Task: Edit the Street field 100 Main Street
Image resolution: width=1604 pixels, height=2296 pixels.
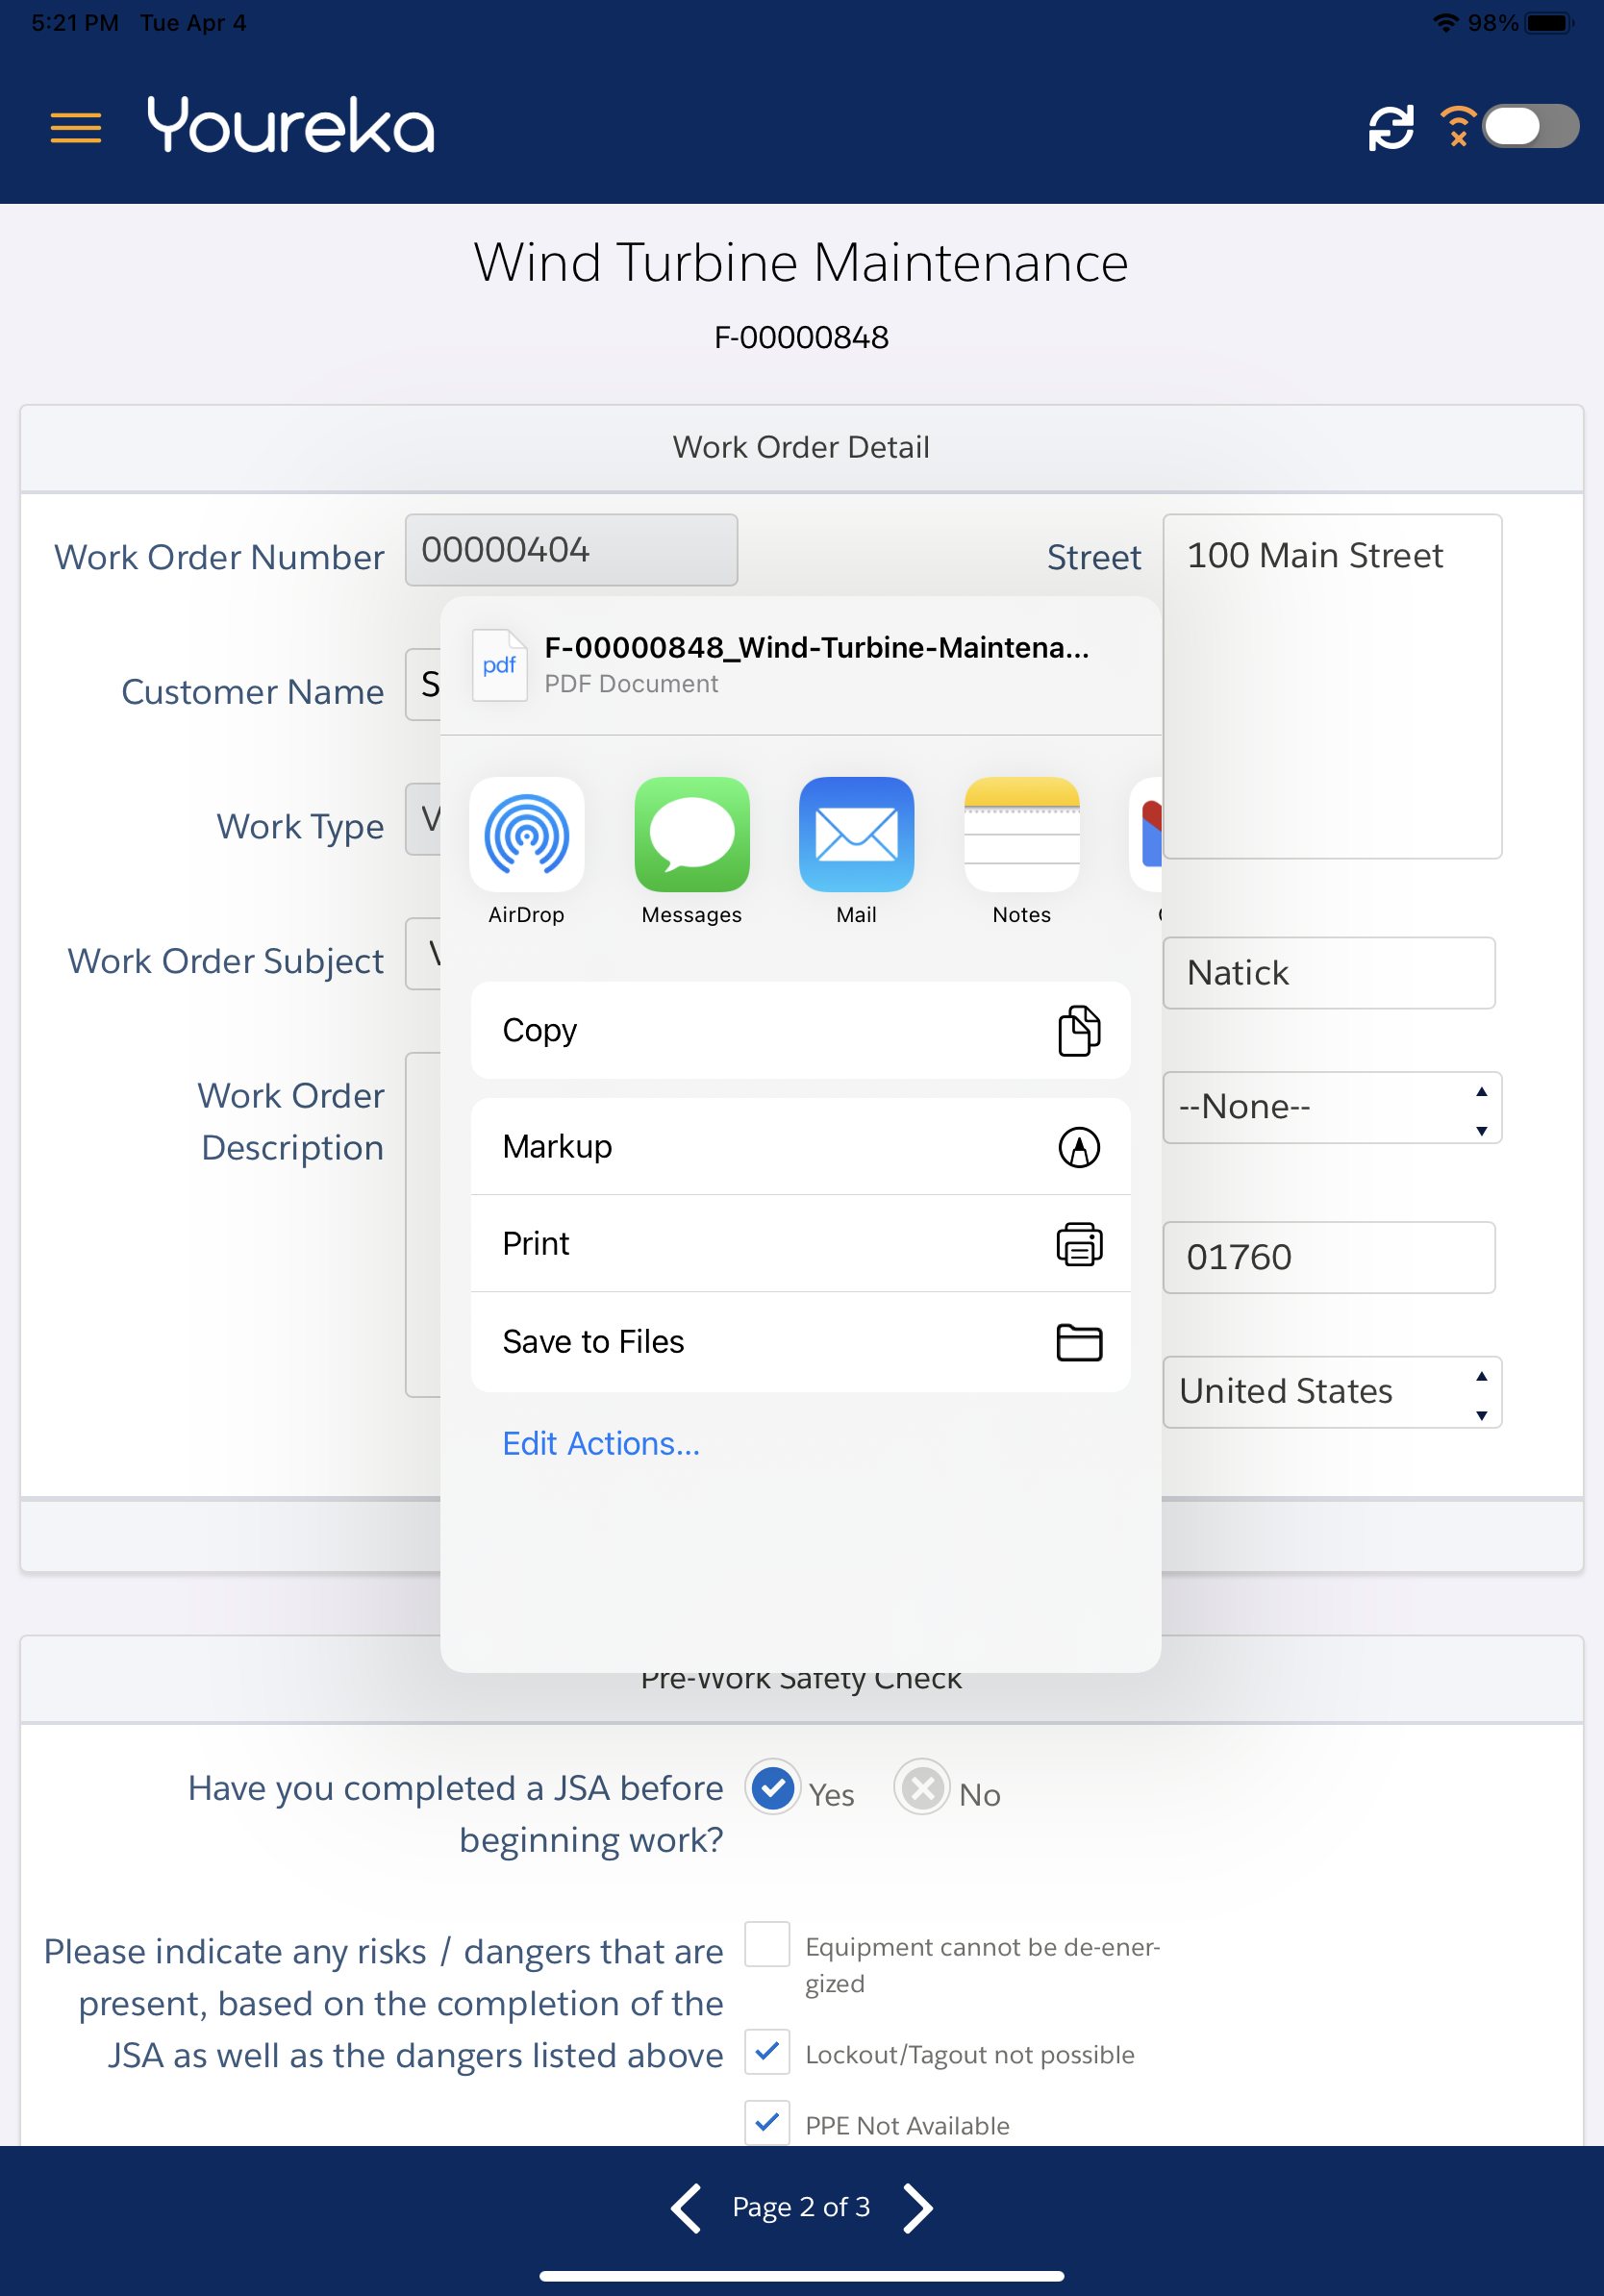Action: [1332, 686]
